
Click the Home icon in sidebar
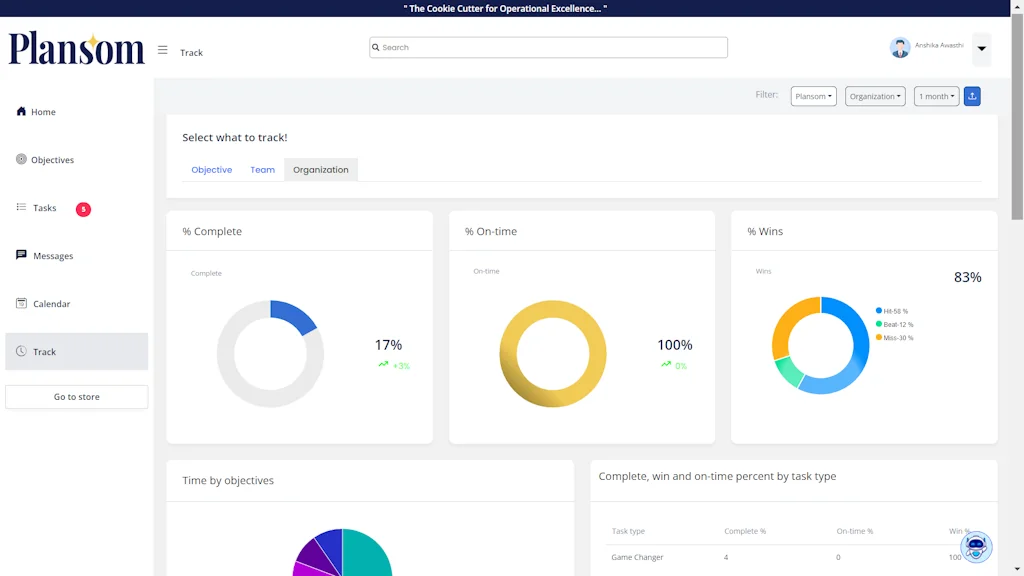(21, 111)
